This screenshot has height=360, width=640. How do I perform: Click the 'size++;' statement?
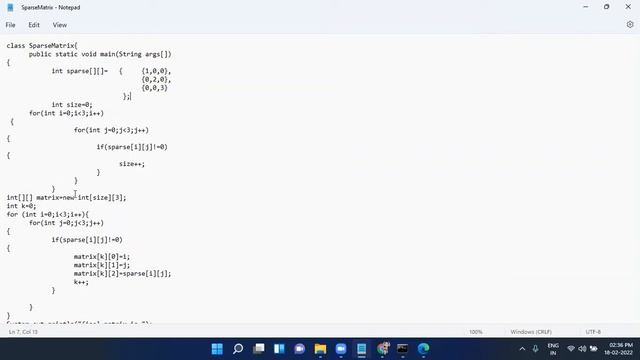[132, 164]
